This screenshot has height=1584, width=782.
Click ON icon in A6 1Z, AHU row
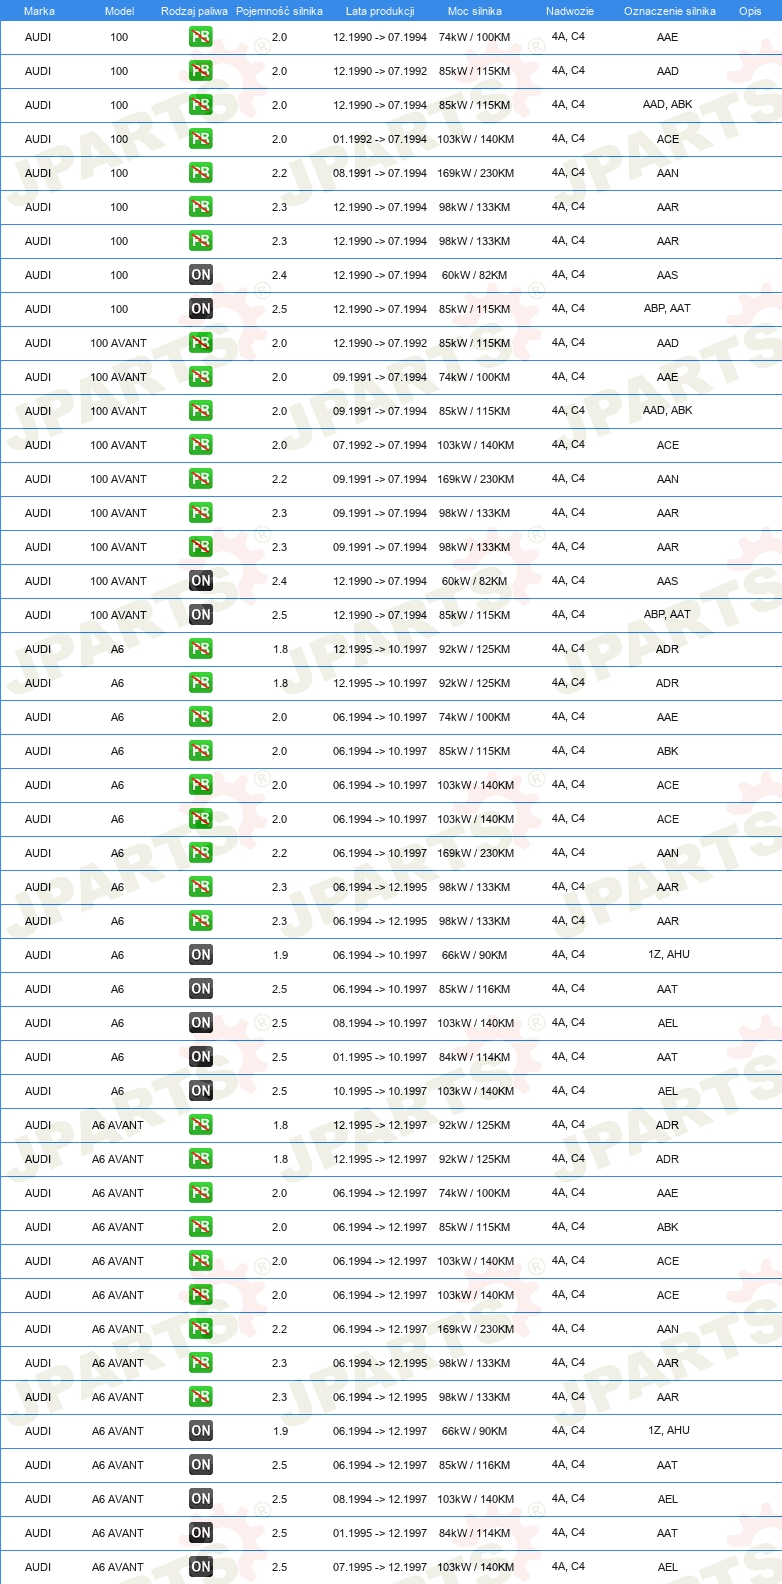(x=201, y=955)
